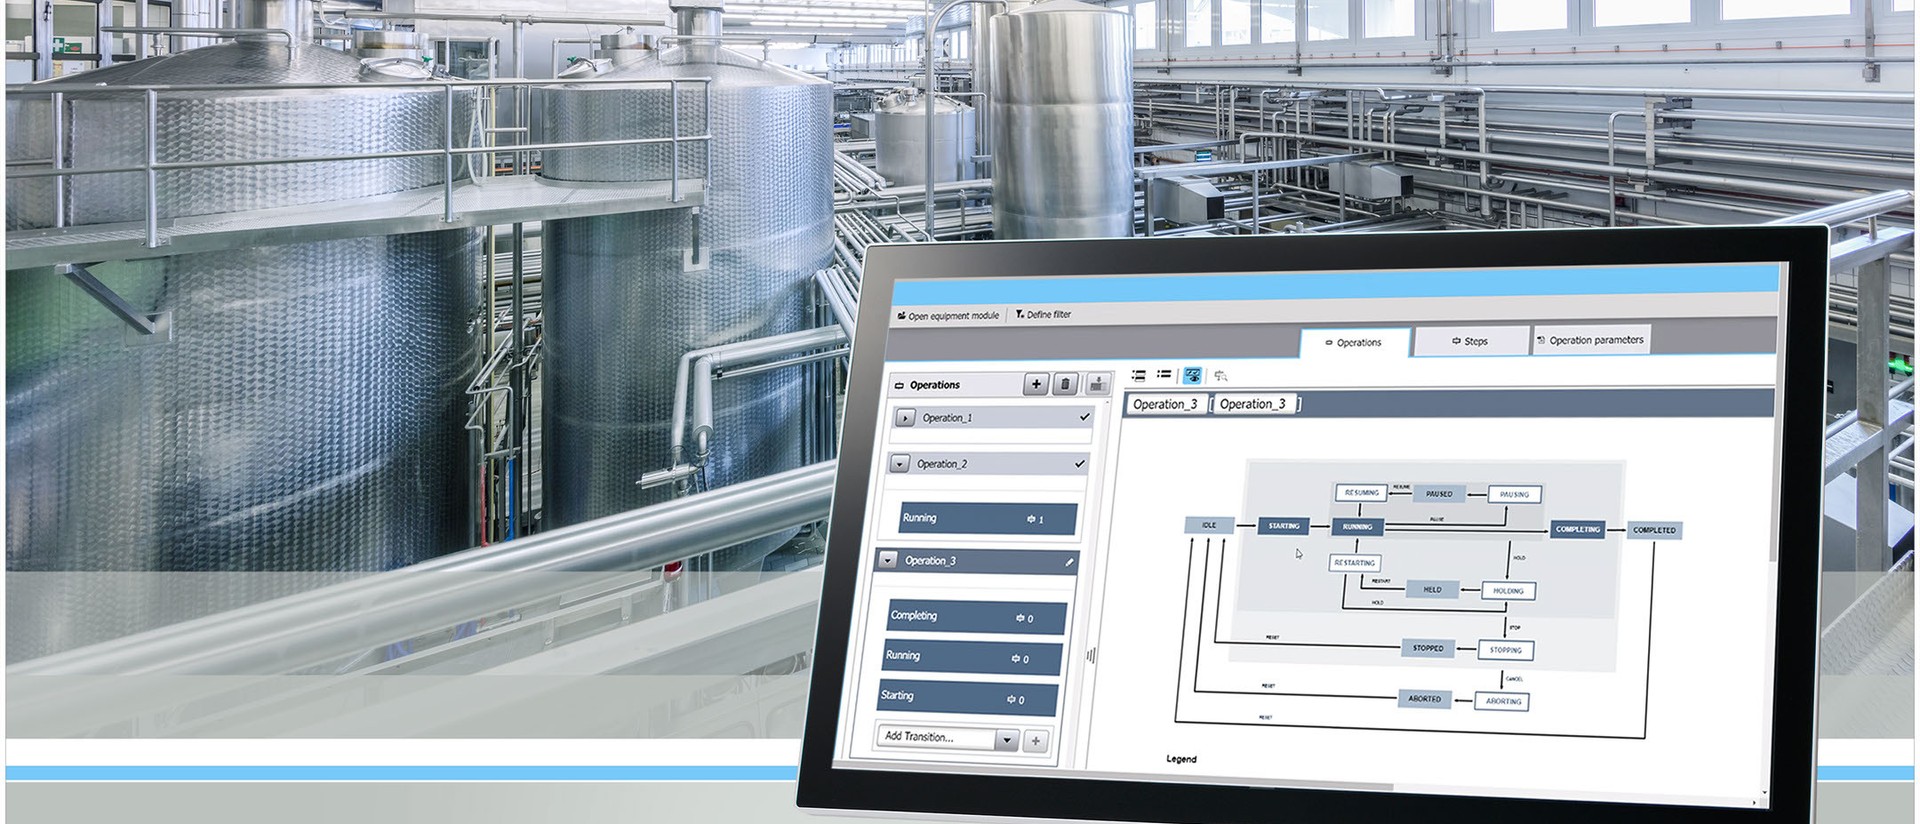
Task: Click the Legend label below diagram
Action: coord(1181,759)
